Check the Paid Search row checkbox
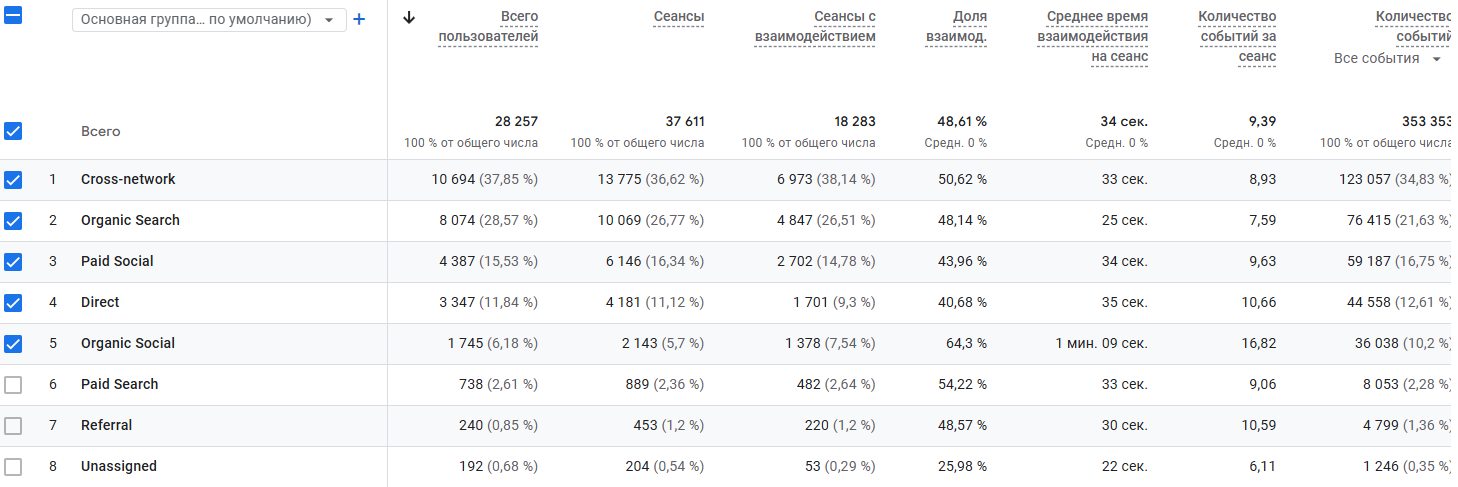The image size is (1458, 487). [x=13, y=385]
